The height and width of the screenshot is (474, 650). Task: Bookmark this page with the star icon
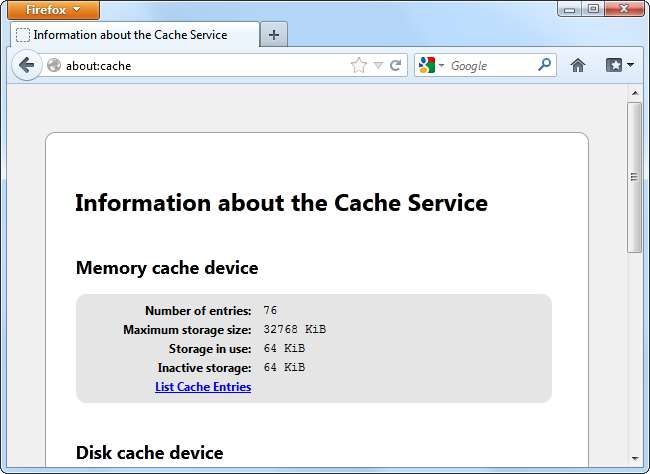(359, 66)
